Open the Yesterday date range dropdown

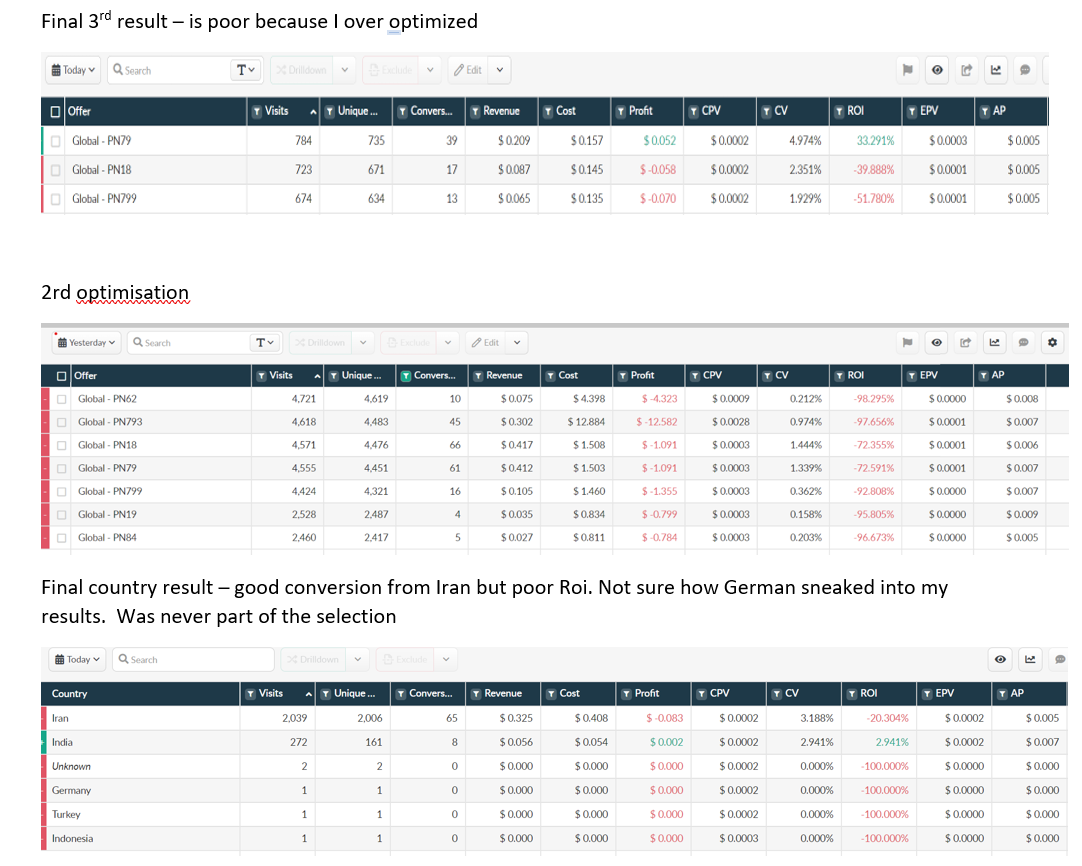pos(84,343)
